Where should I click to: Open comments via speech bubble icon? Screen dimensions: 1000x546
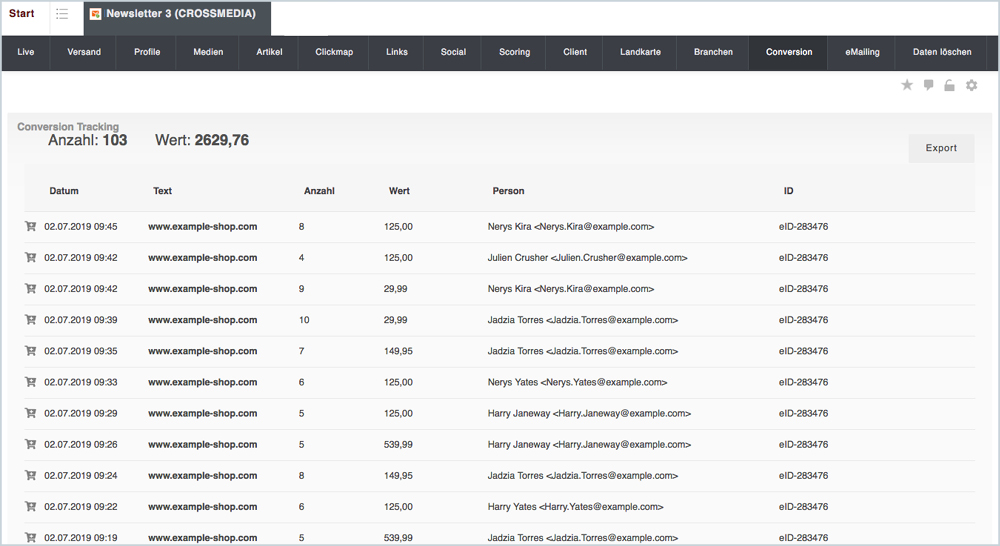[928, 86]
